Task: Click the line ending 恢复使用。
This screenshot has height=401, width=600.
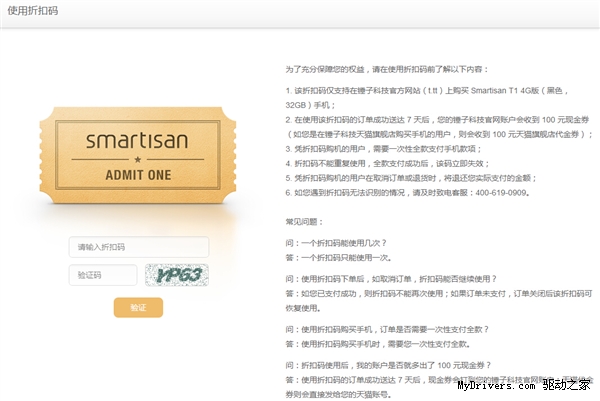Action: click(x=303, y=308)
